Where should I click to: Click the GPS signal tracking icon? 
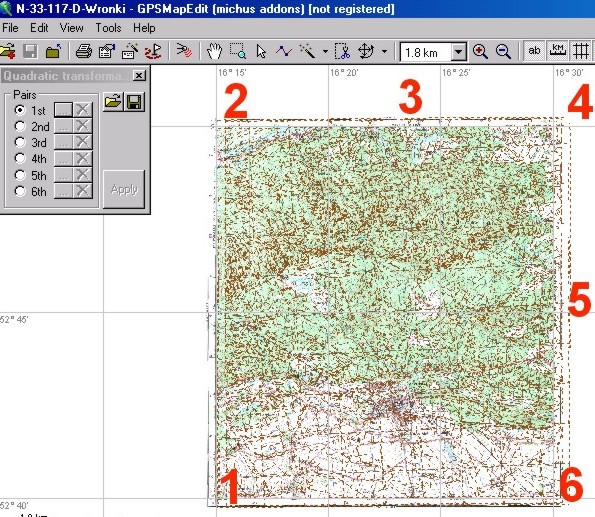[184, 51]
